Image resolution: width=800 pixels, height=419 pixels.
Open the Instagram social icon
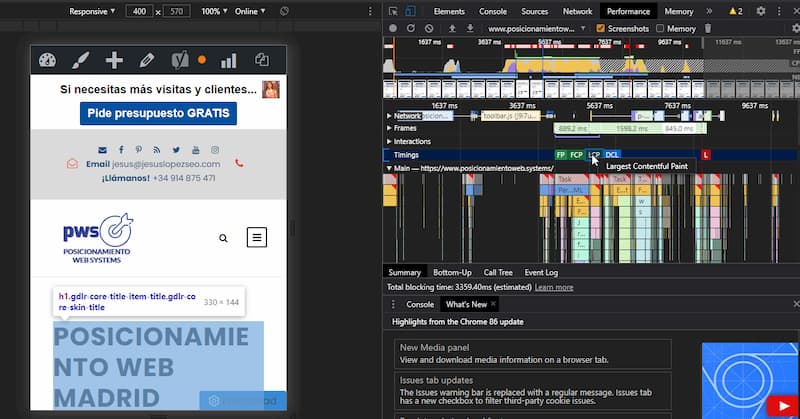pos(215,150)
